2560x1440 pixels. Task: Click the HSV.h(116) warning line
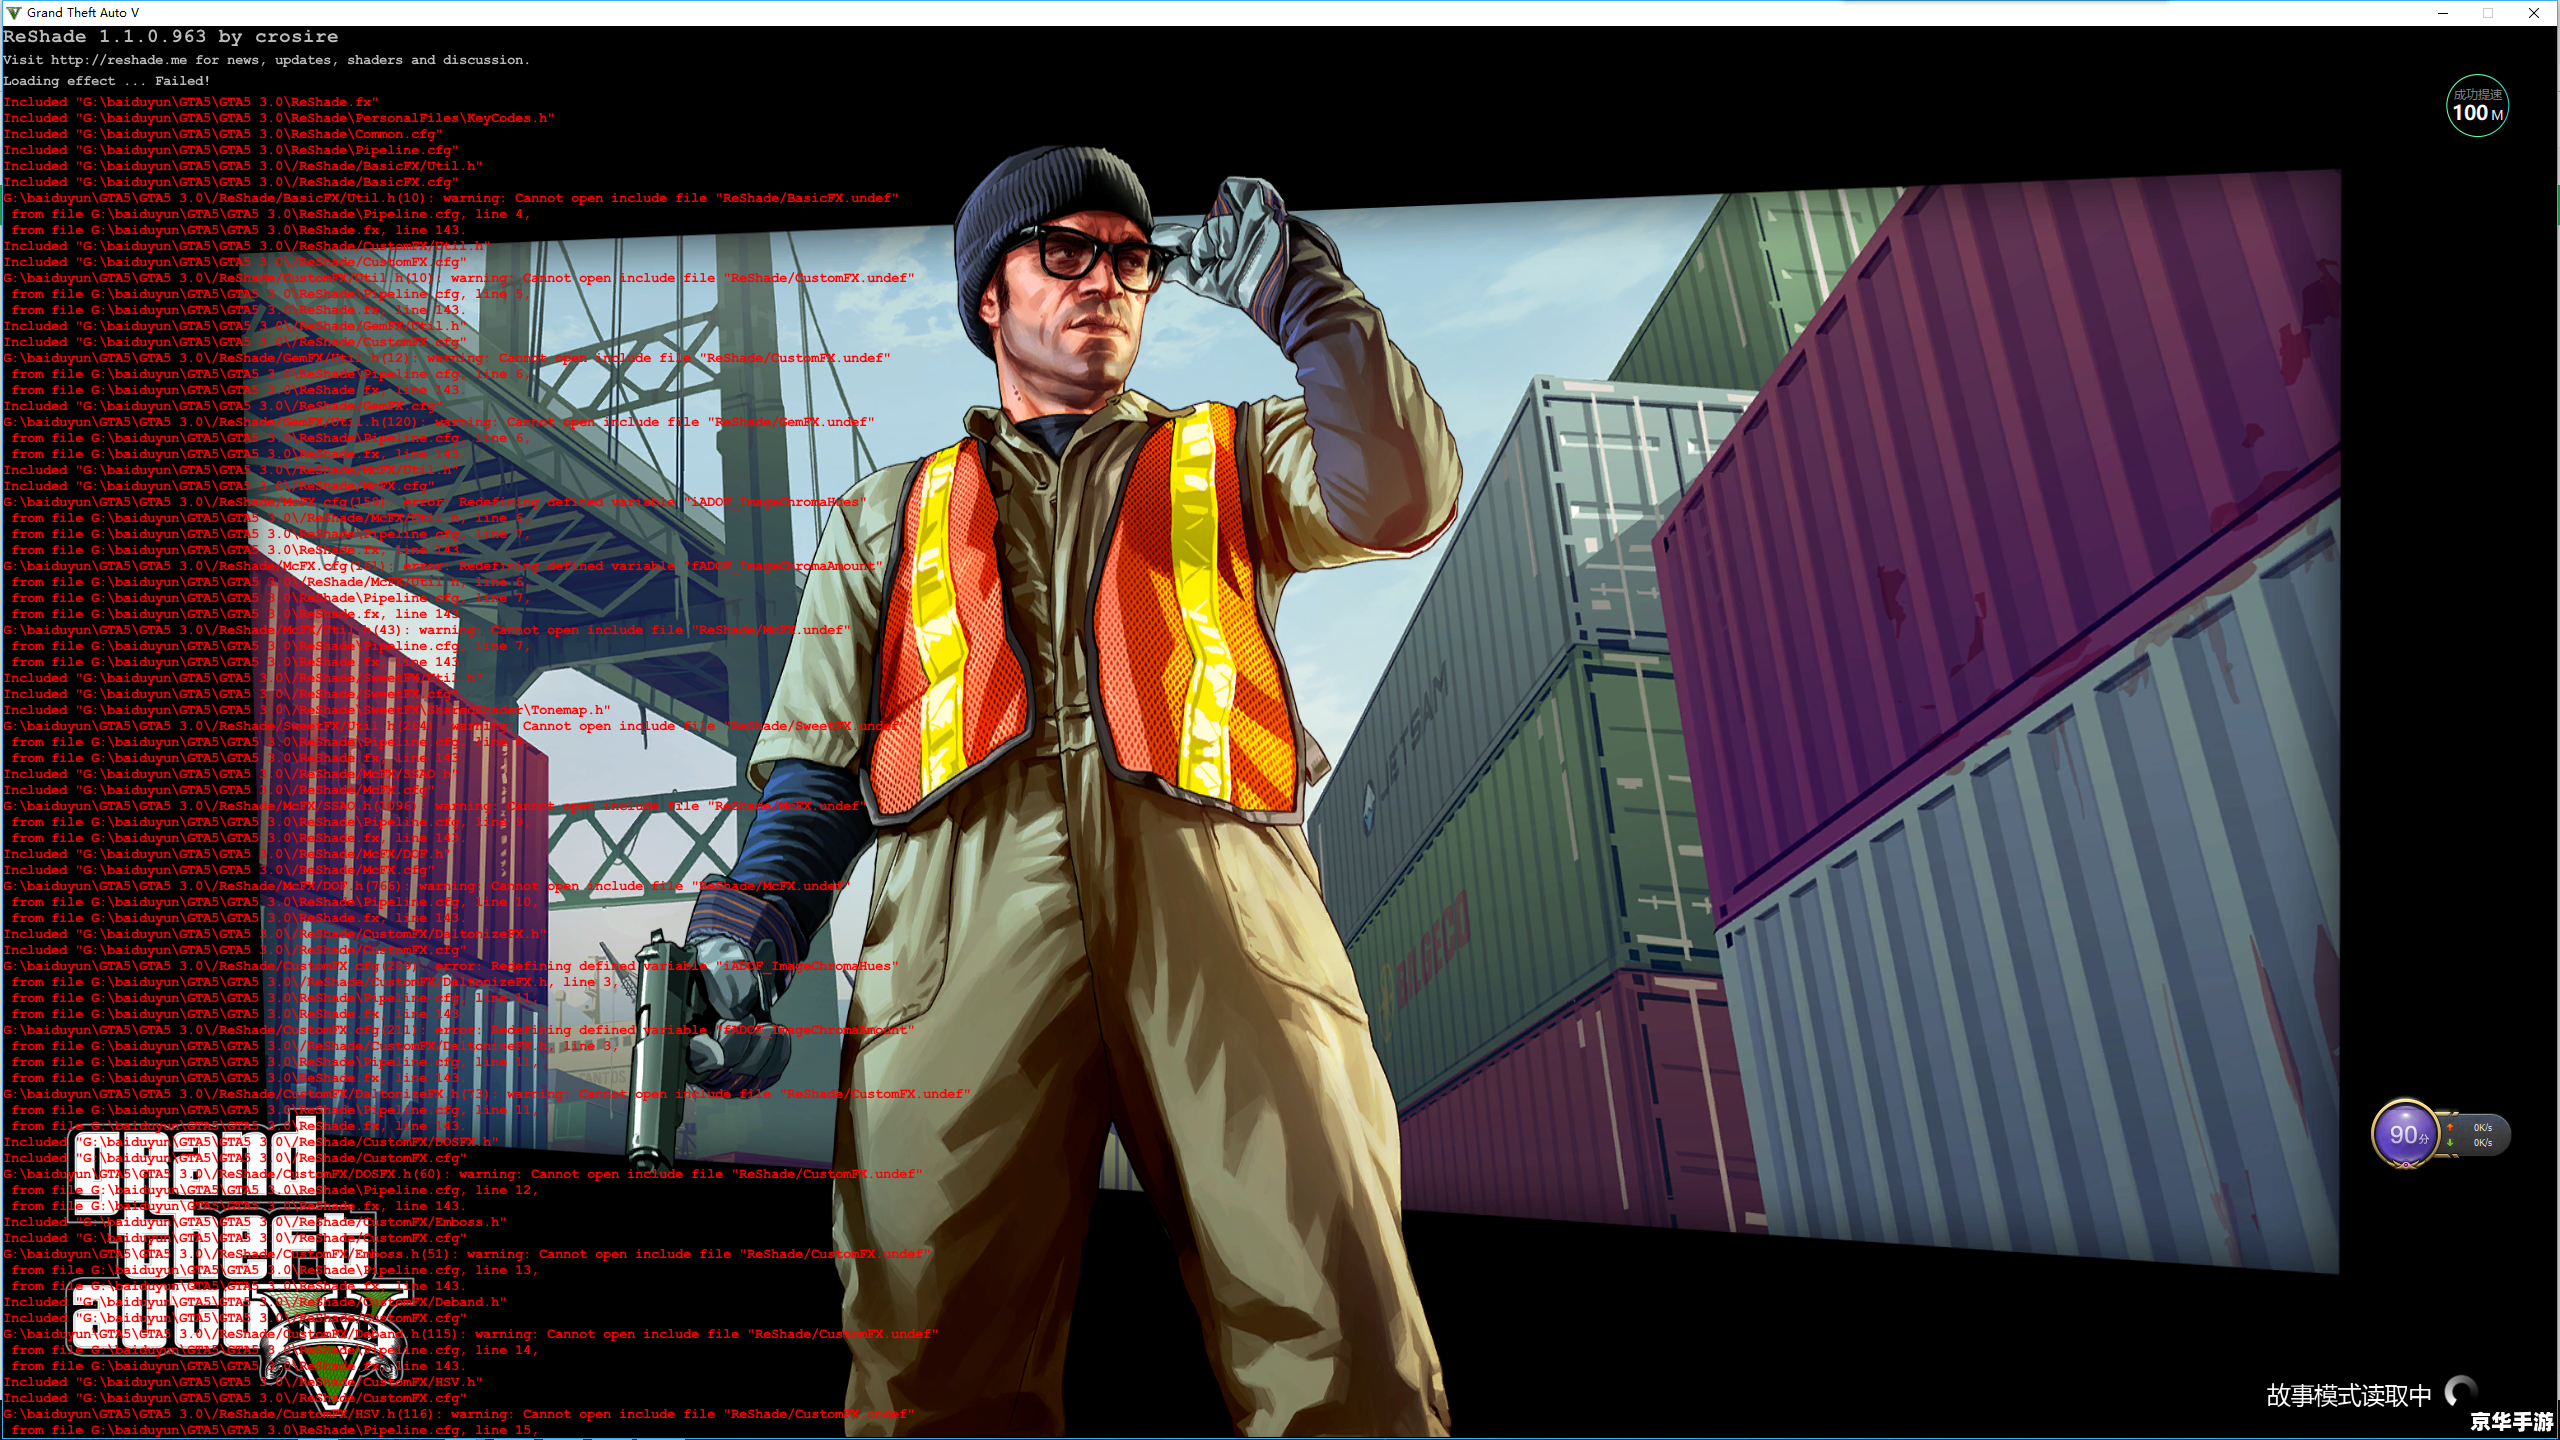tap(459, 1414)
